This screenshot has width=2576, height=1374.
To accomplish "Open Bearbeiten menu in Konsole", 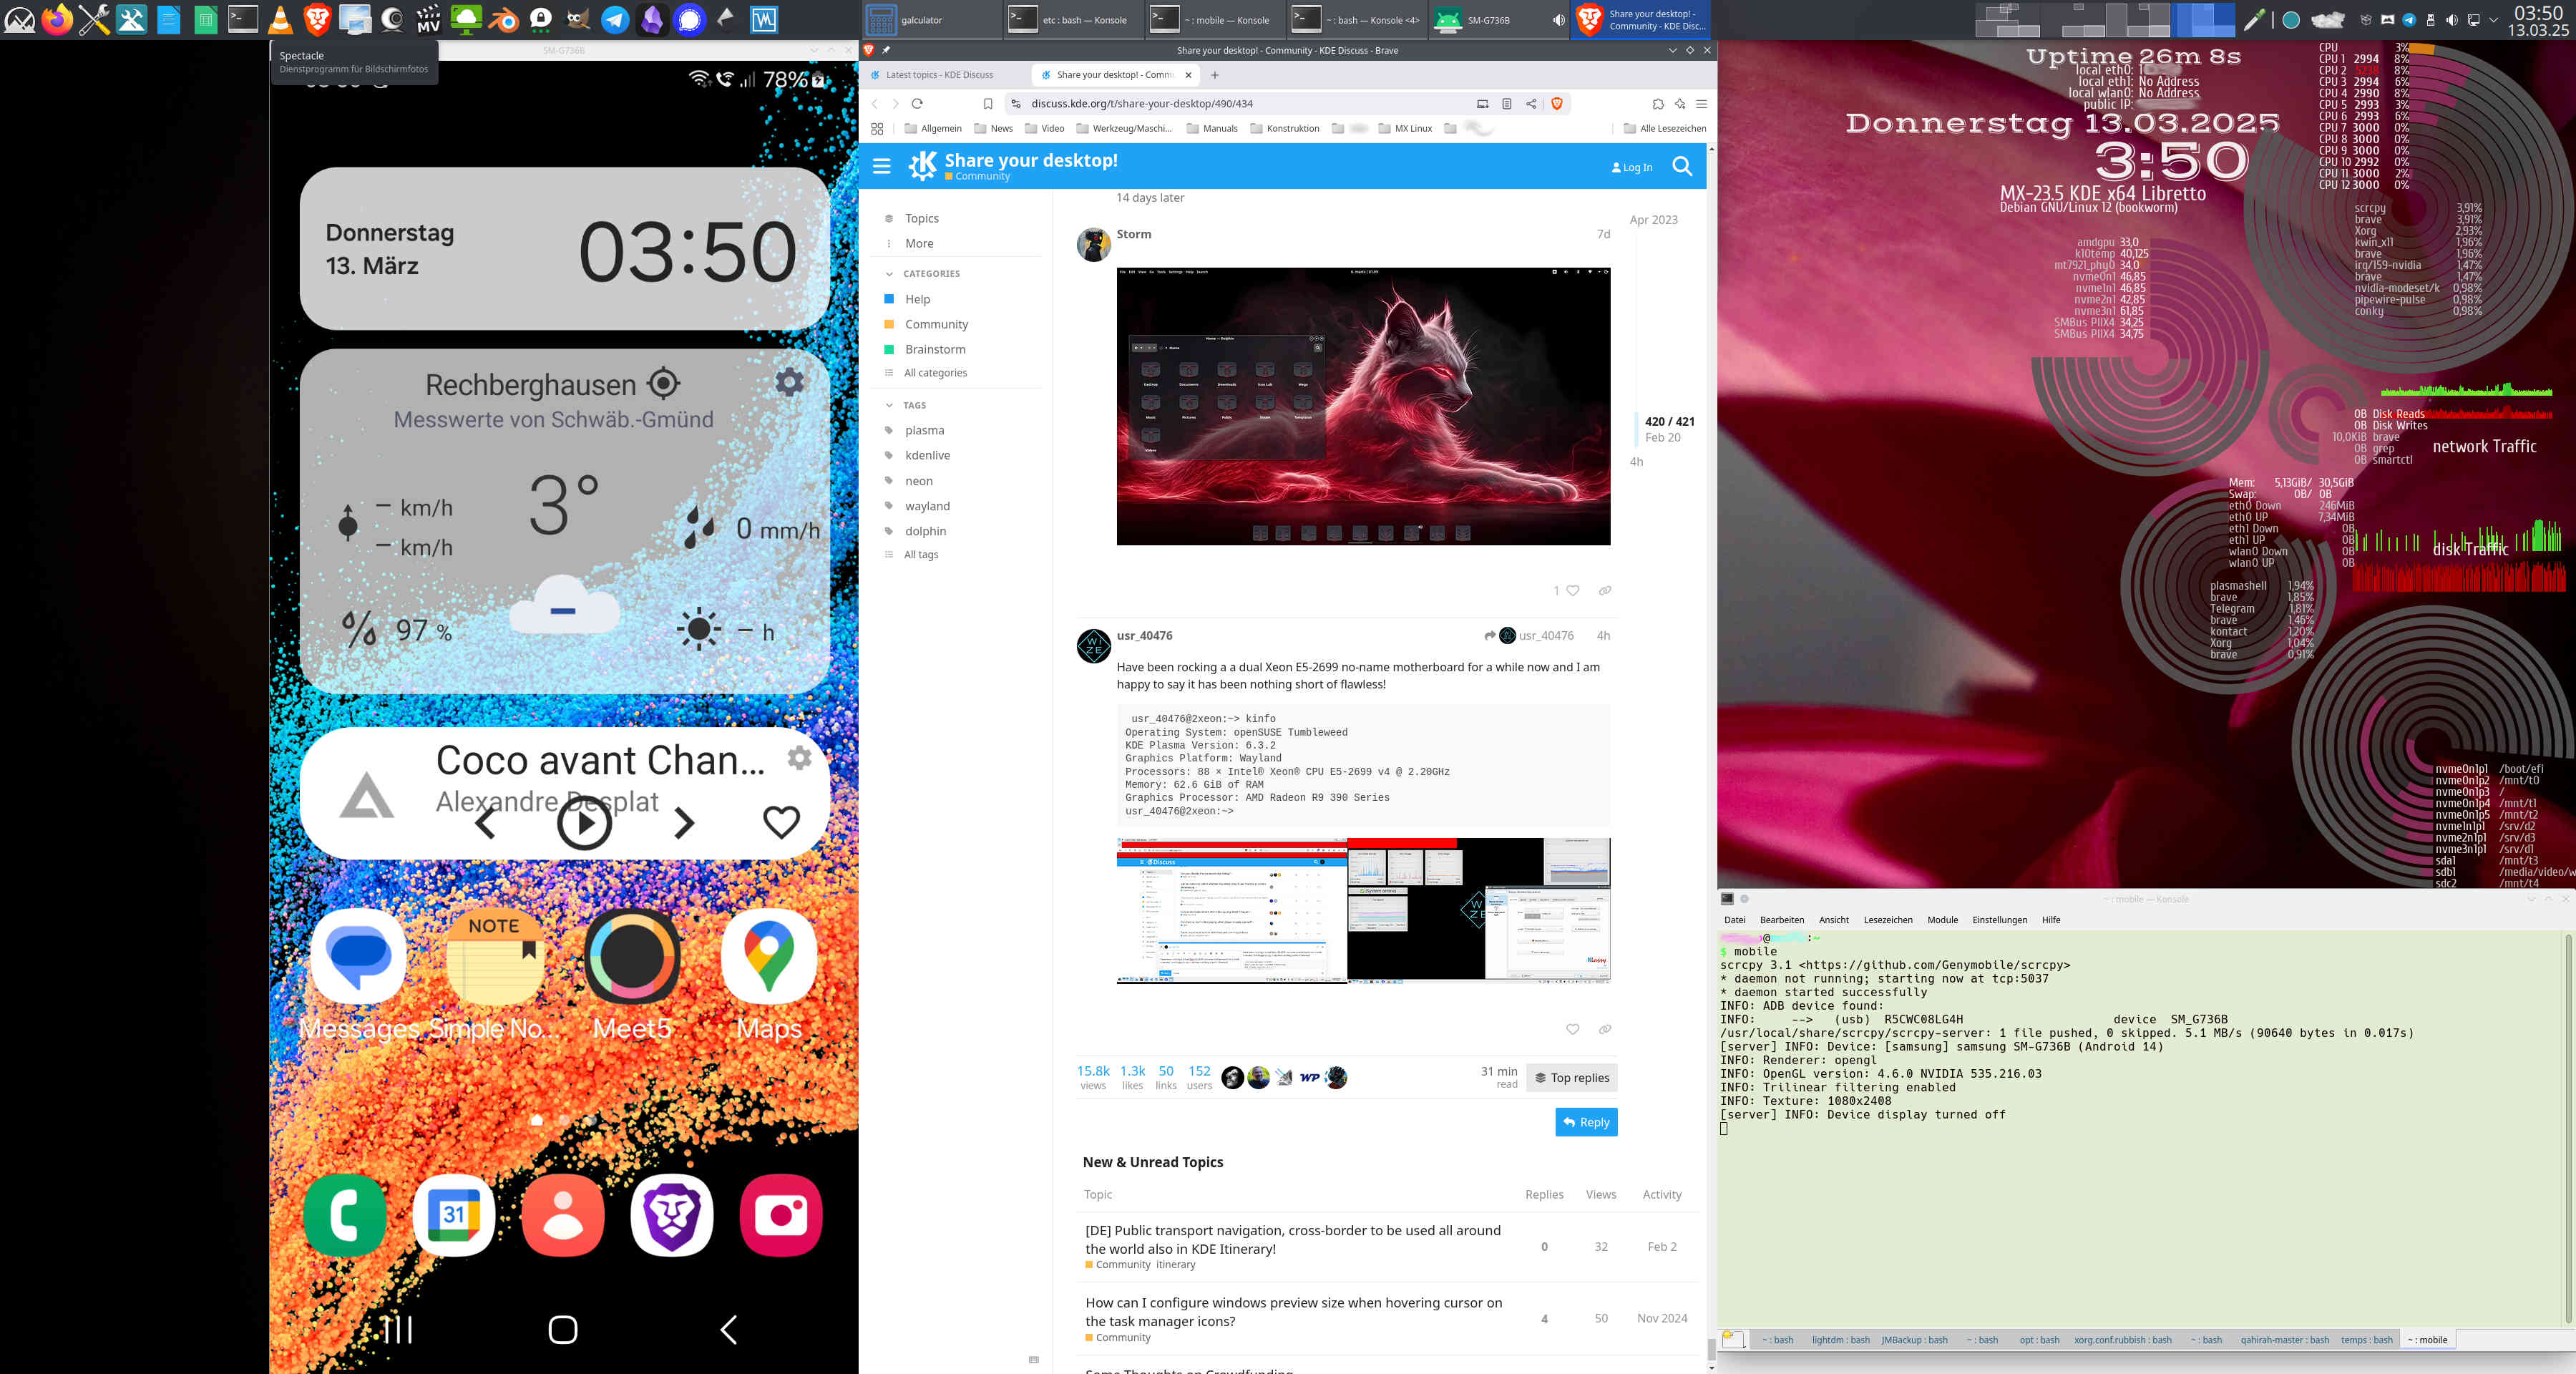I will (x=1781, y=920).
